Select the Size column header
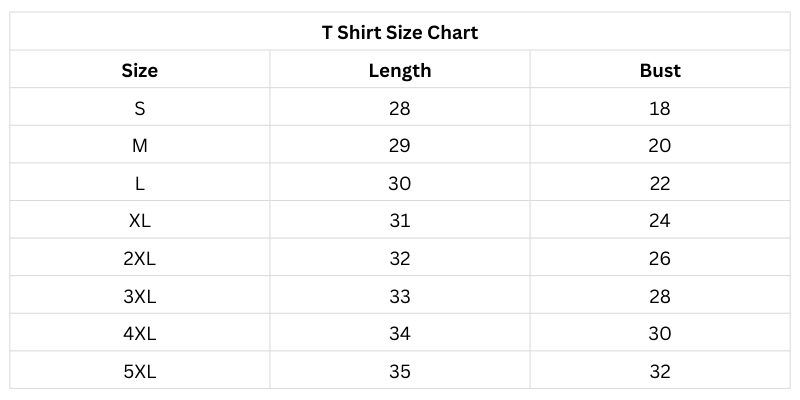The height and width of the screenshot is (400, 800). pos(140,70)
